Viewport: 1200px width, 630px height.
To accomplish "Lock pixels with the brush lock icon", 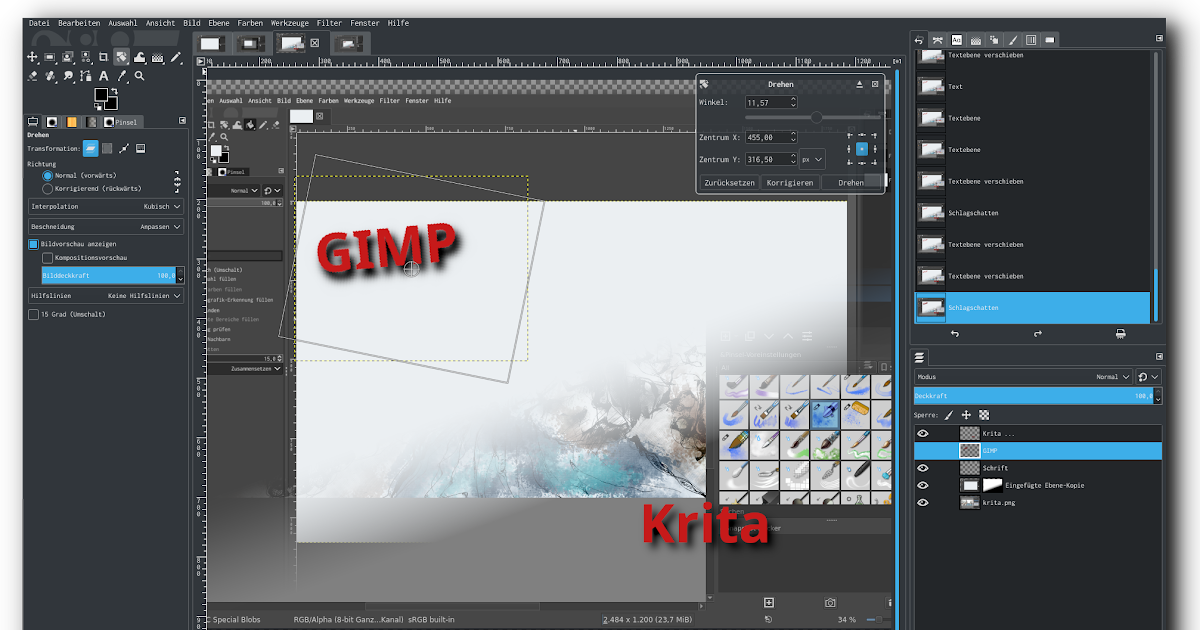I will [x=948, y=415].
